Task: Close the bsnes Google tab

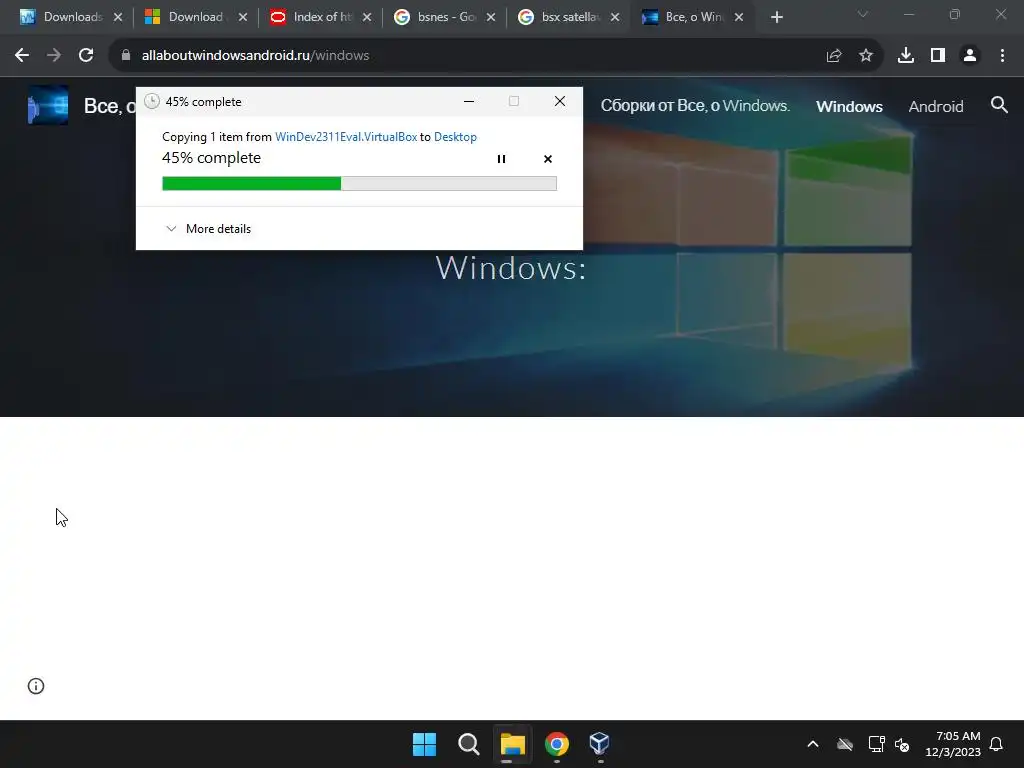Action: pos(491,18)
